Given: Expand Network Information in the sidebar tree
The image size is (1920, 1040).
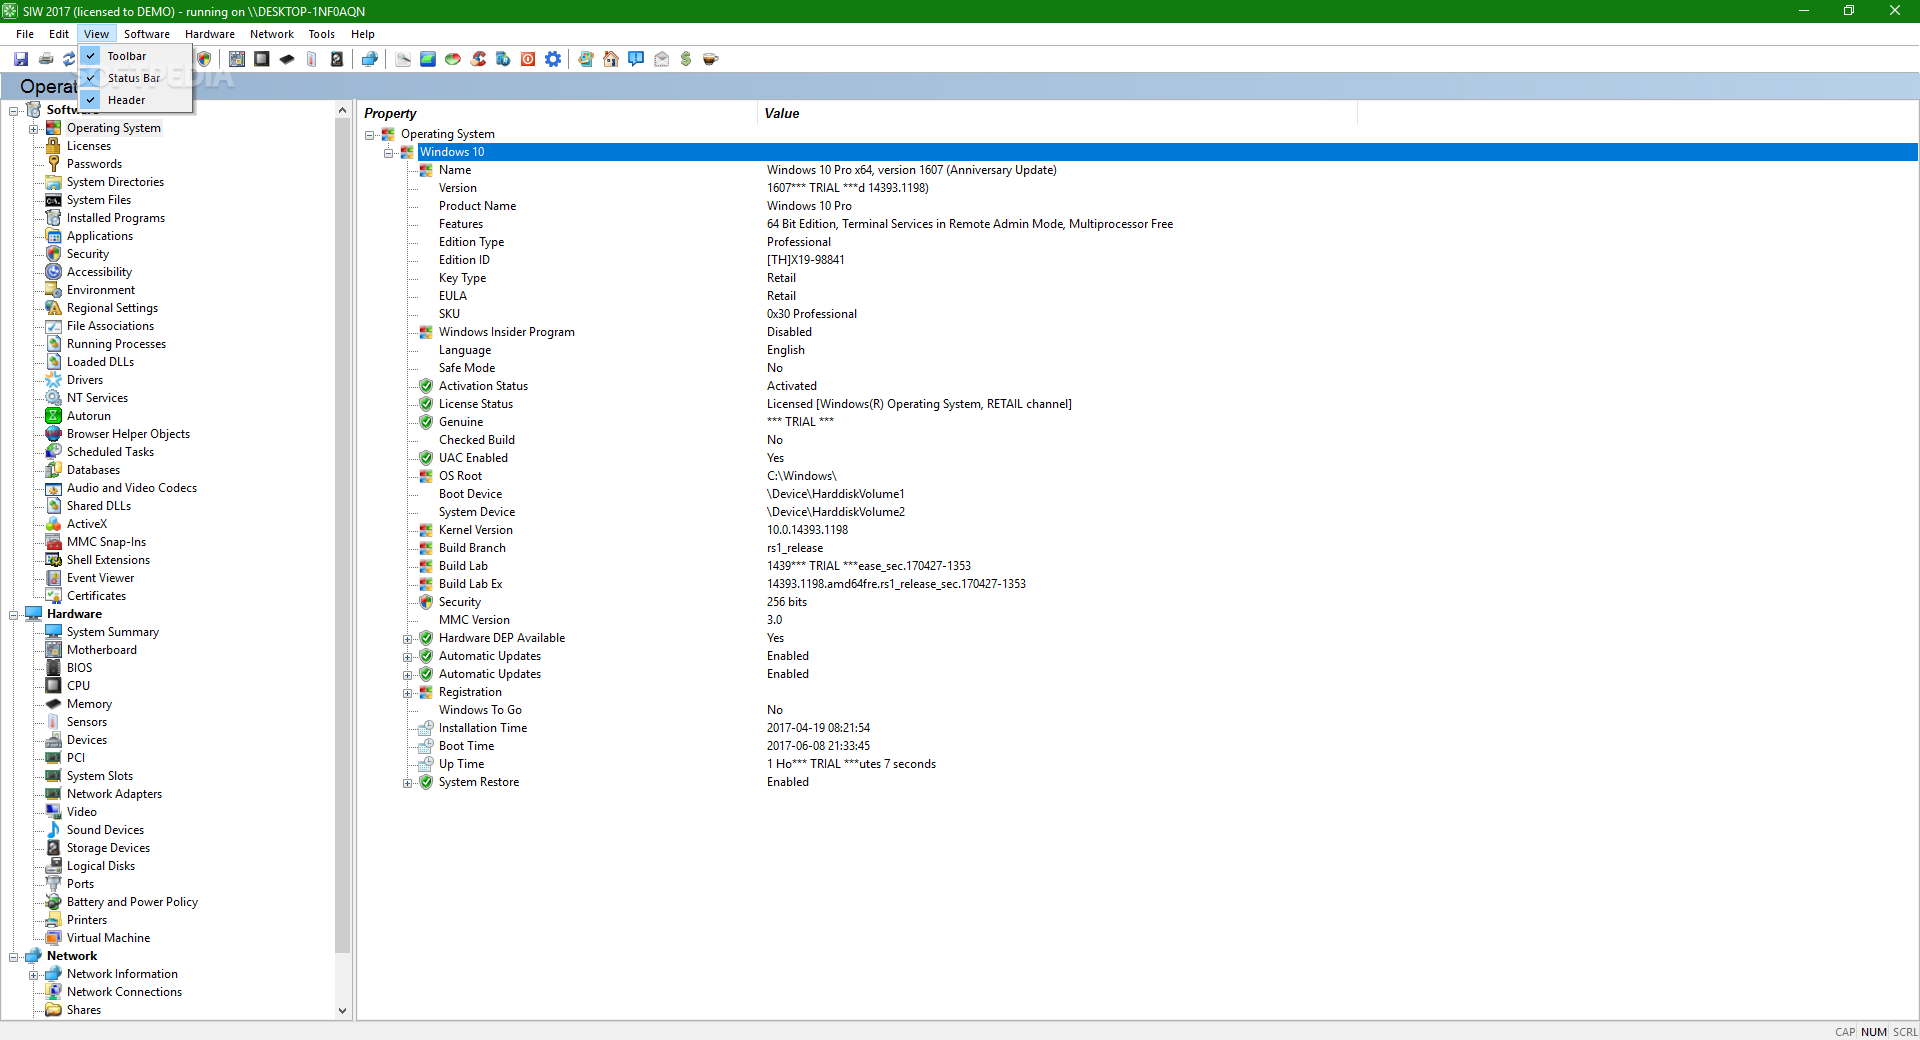Looking at the screenshot, I should (x=34, y=975).
